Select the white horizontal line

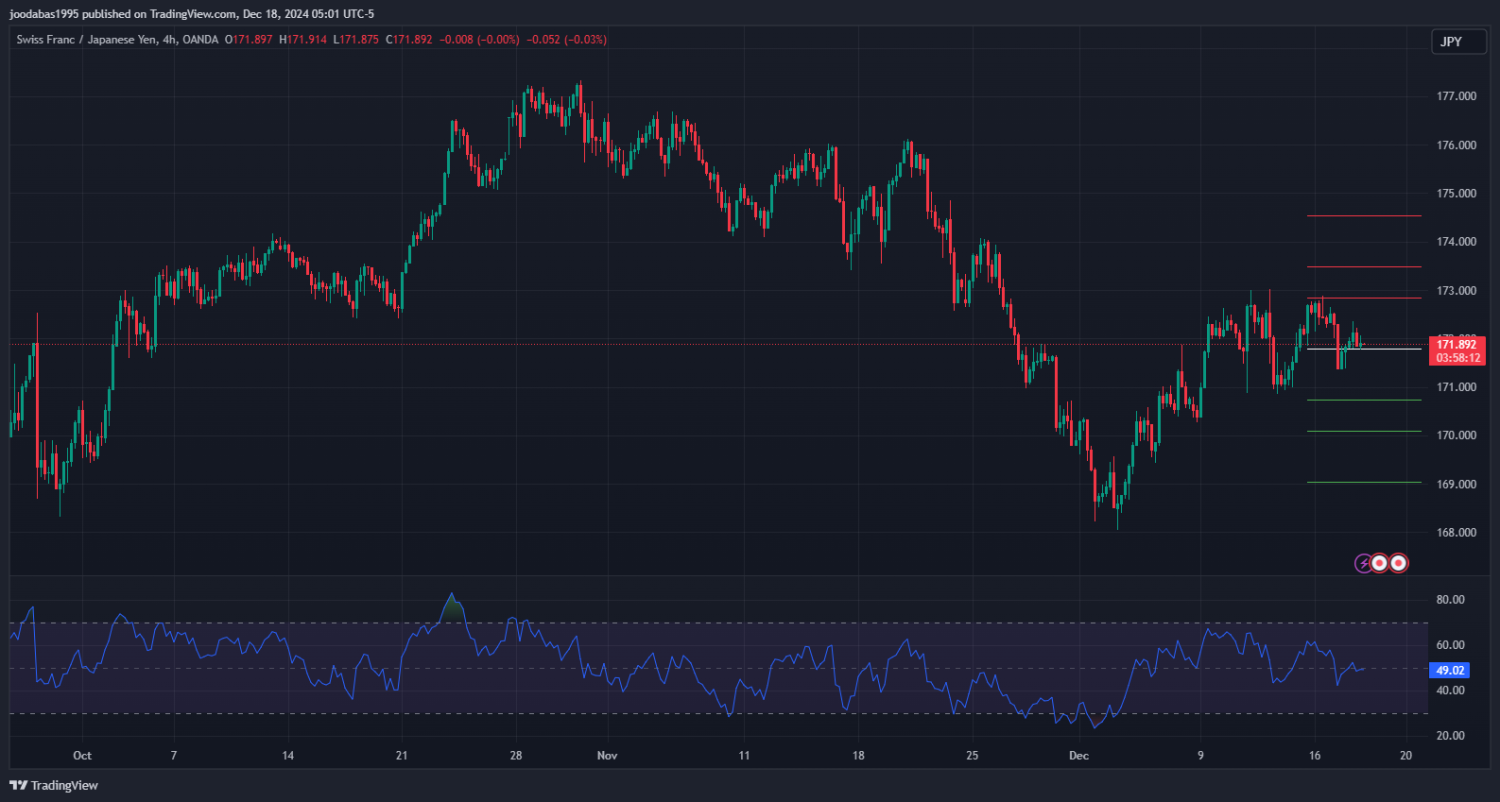(x=1364, y=349)
